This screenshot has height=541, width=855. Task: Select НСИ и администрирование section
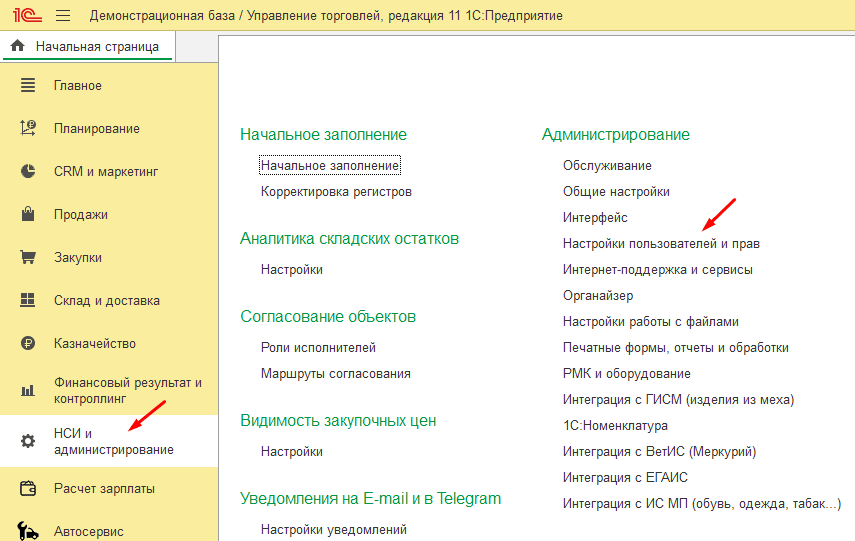tap(109, 441)
